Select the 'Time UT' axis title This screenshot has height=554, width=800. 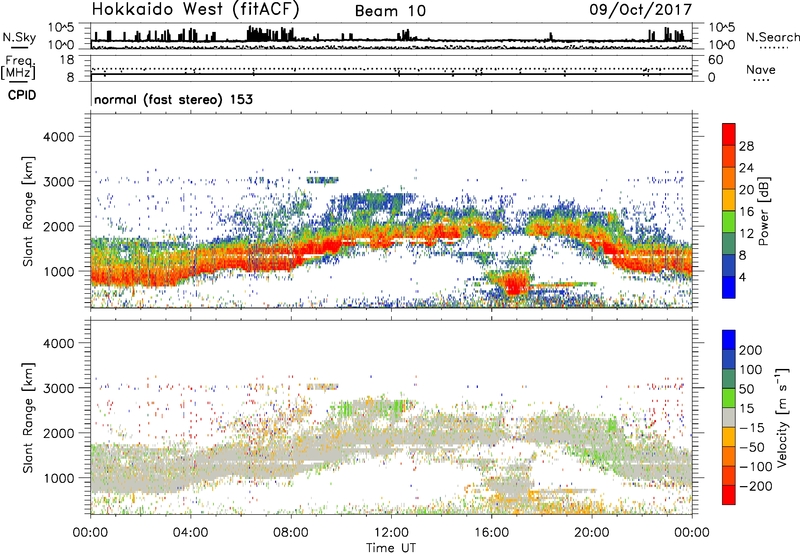pos(391,548)
